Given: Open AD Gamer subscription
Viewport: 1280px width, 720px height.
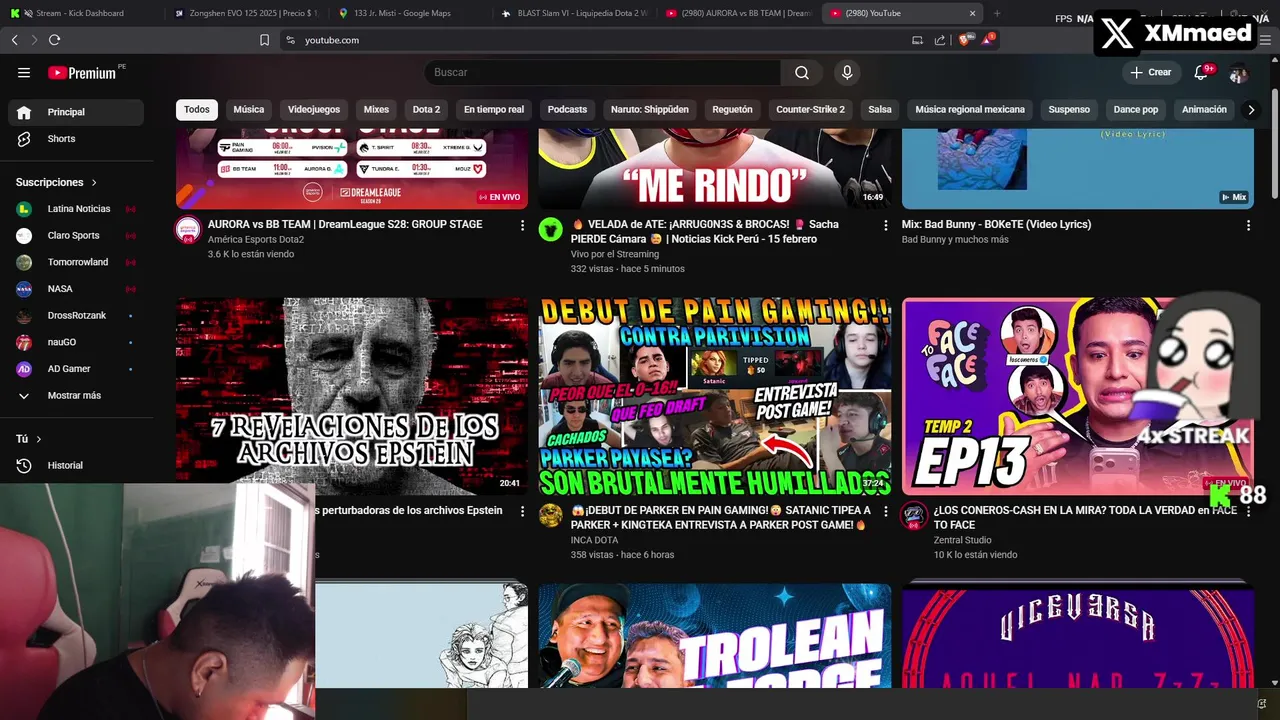Looking at the screenshot, I should (x=76, y=369).
